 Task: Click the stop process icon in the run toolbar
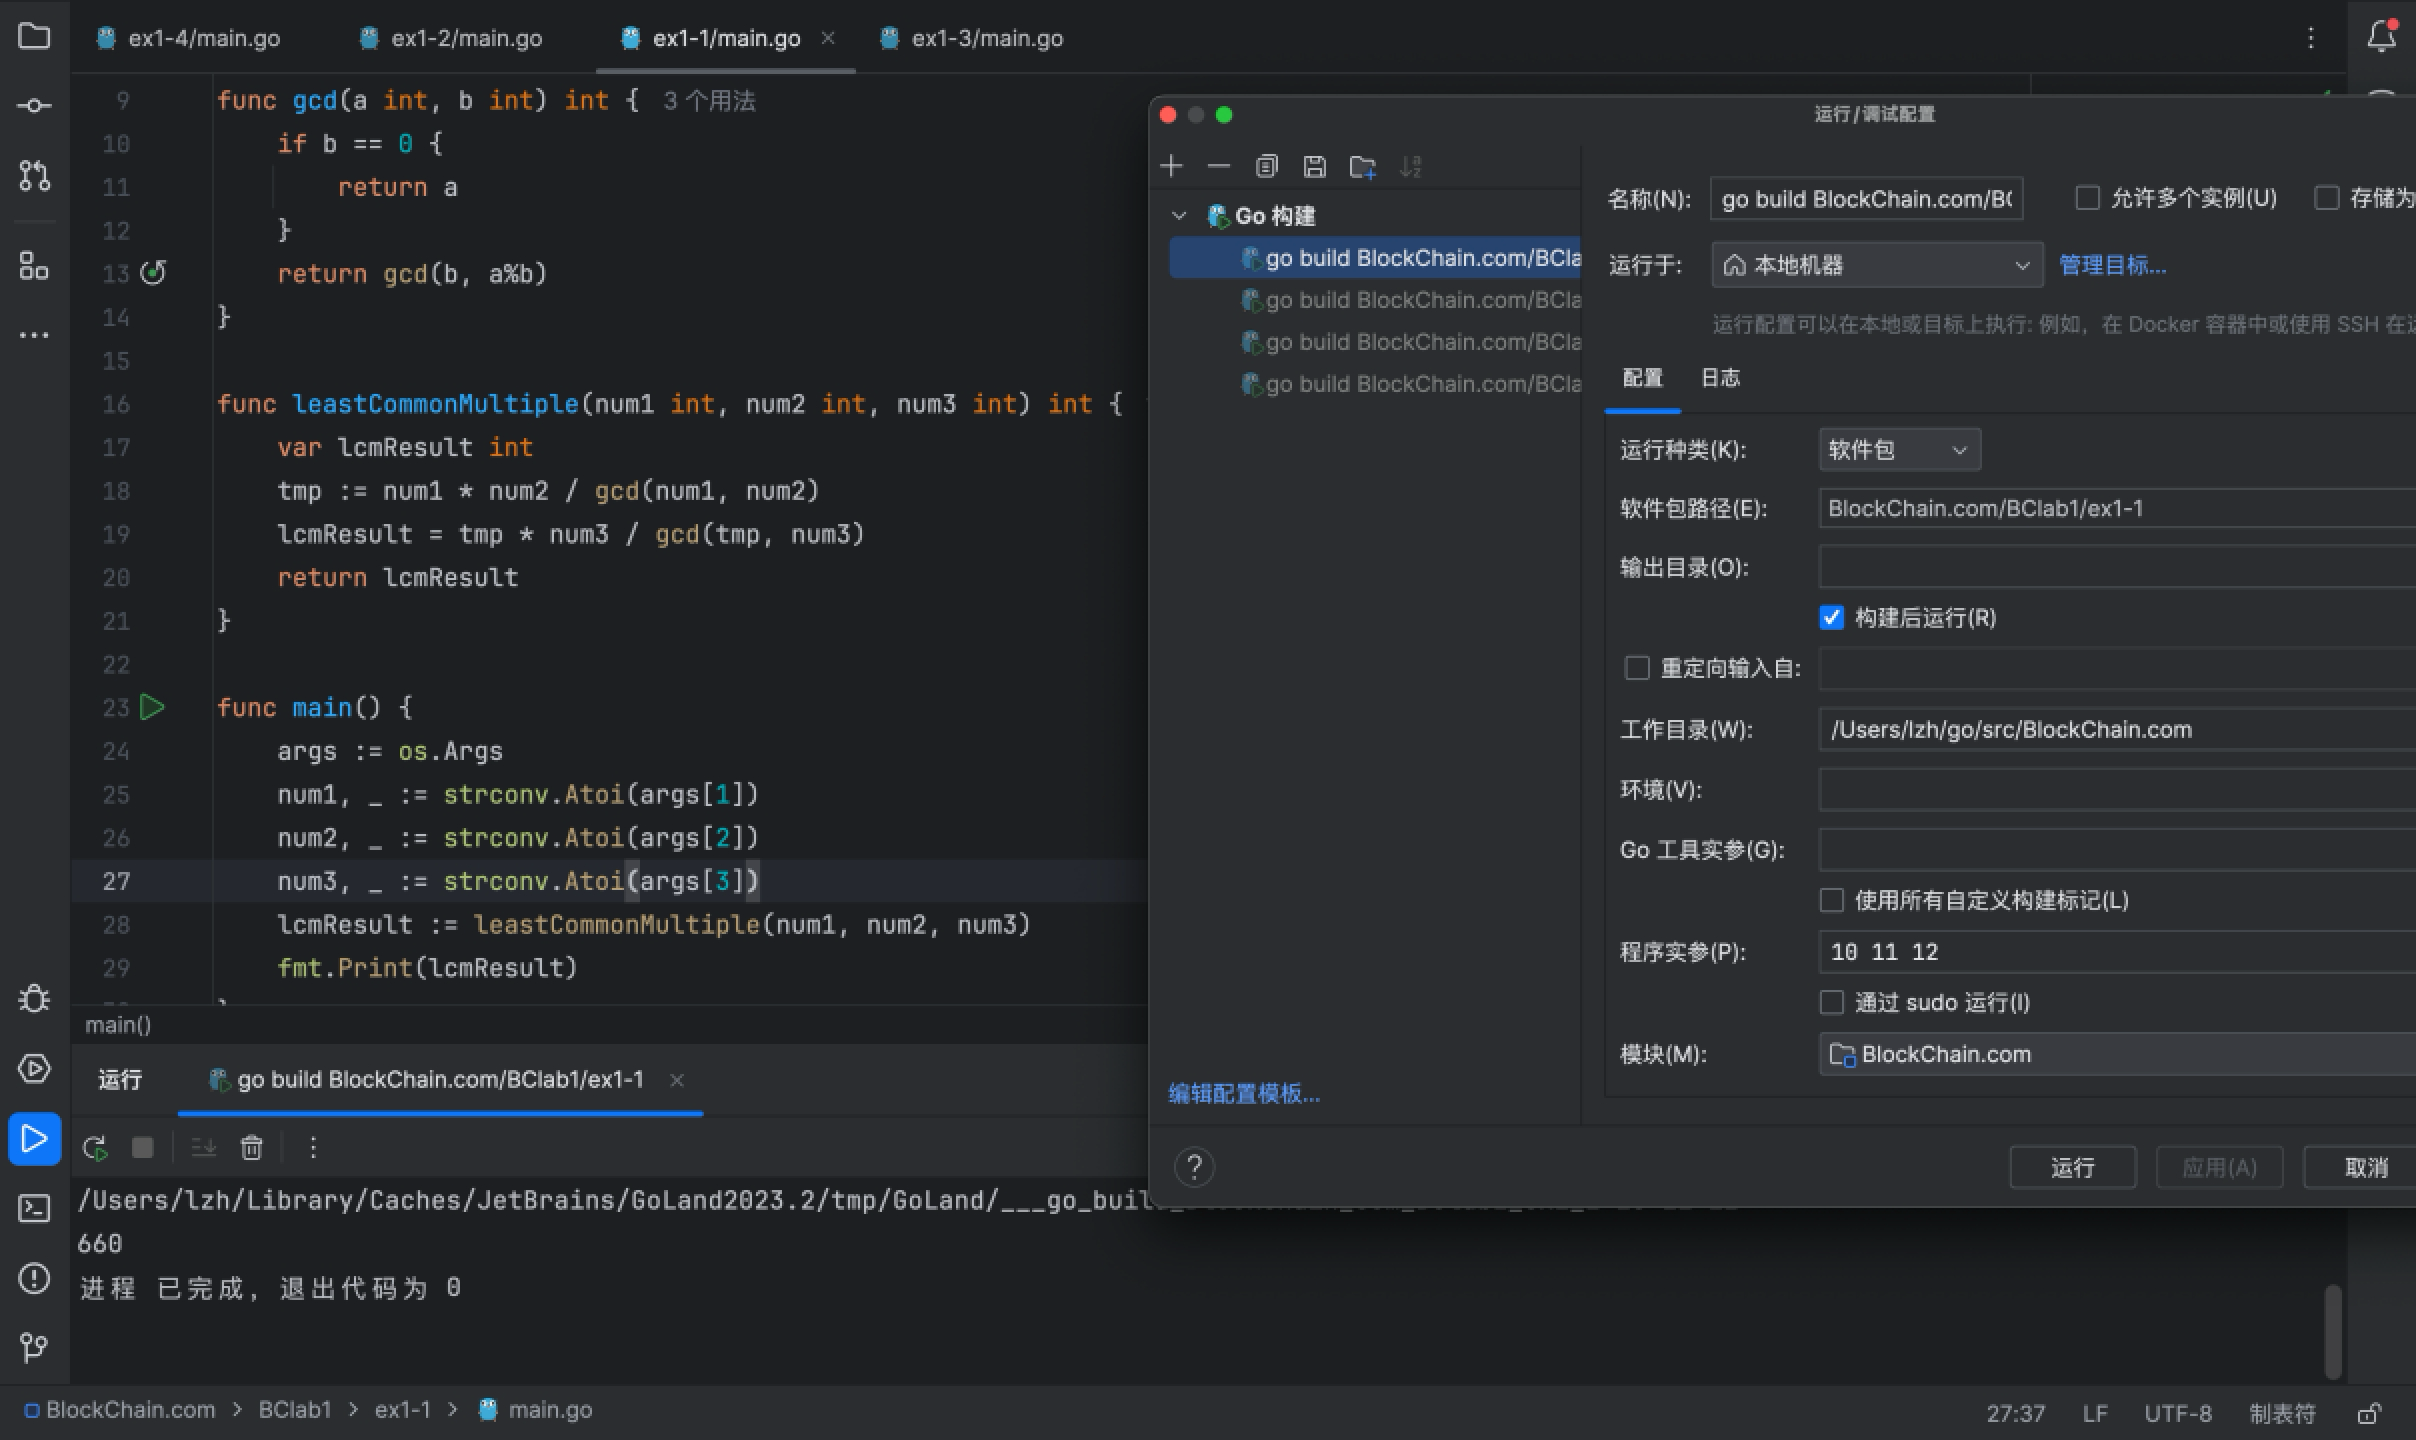143,1148
